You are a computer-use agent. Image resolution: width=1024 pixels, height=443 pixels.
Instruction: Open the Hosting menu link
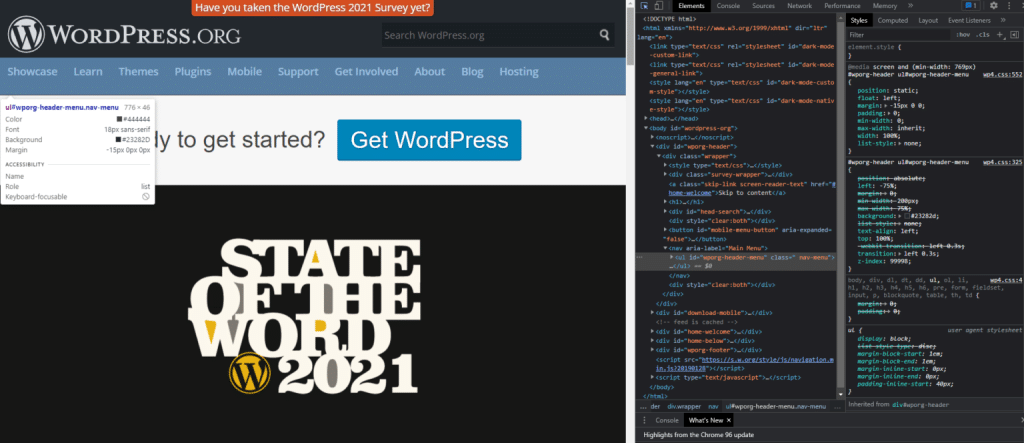519,72
